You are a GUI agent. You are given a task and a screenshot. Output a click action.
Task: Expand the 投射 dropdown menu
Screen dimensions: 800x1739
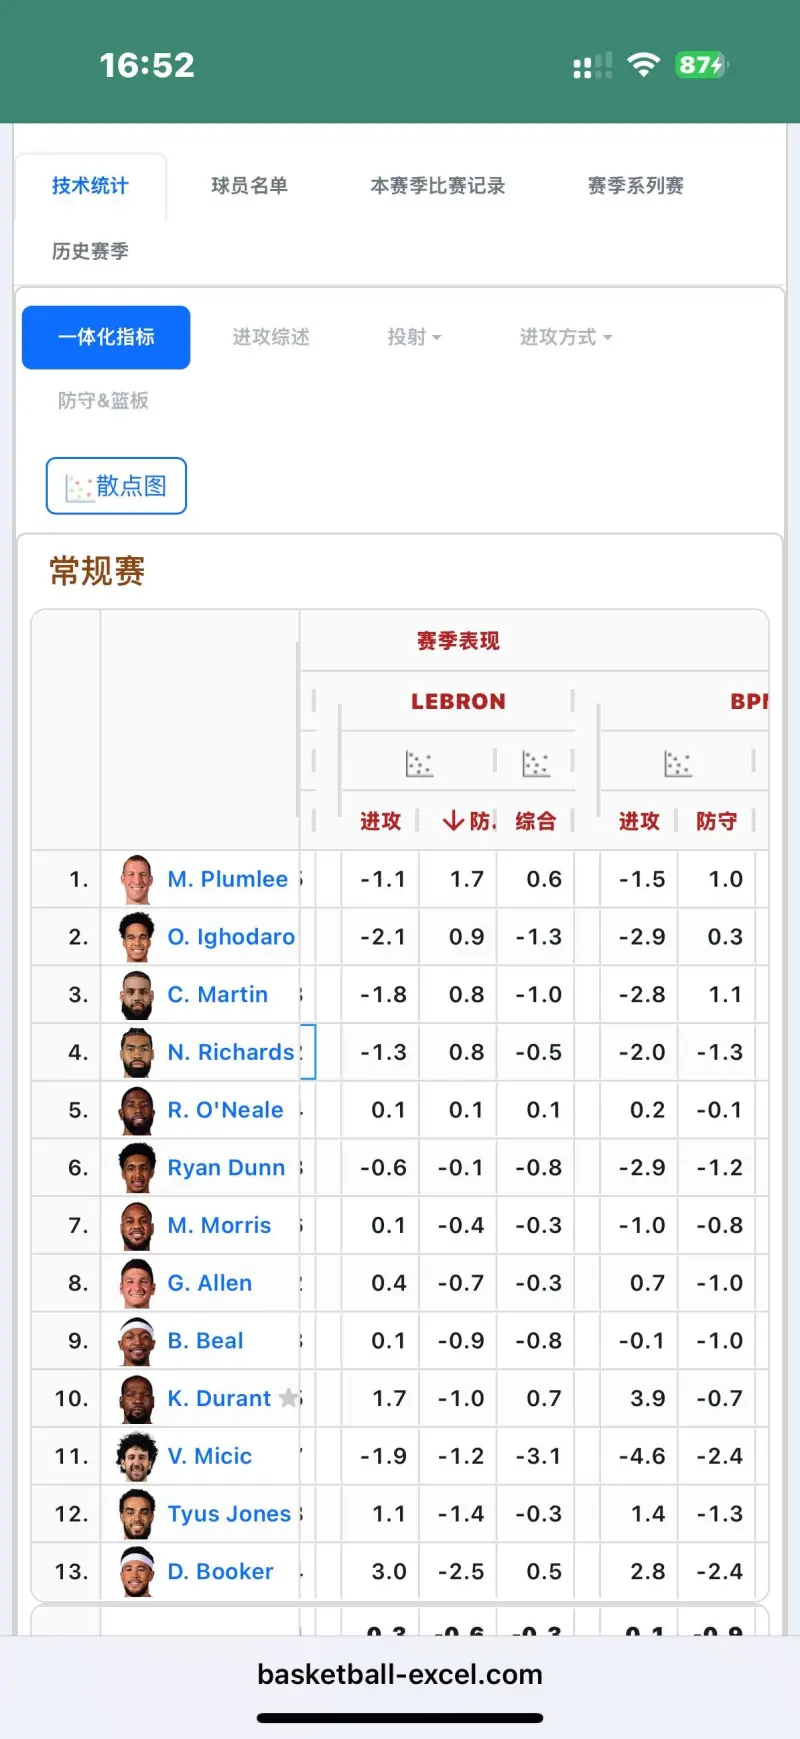coord(414,337)
